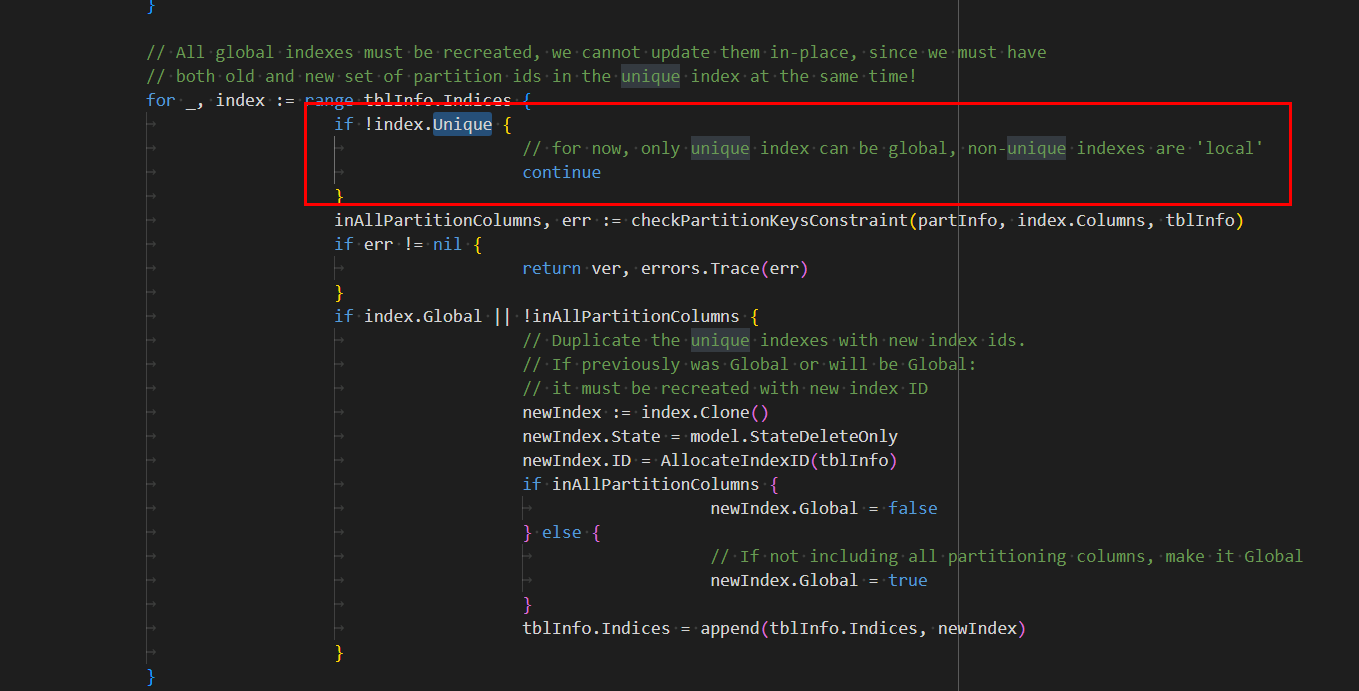
Task: Click 'AllocateIndexID' function name
Action: (x=734, y=460)
